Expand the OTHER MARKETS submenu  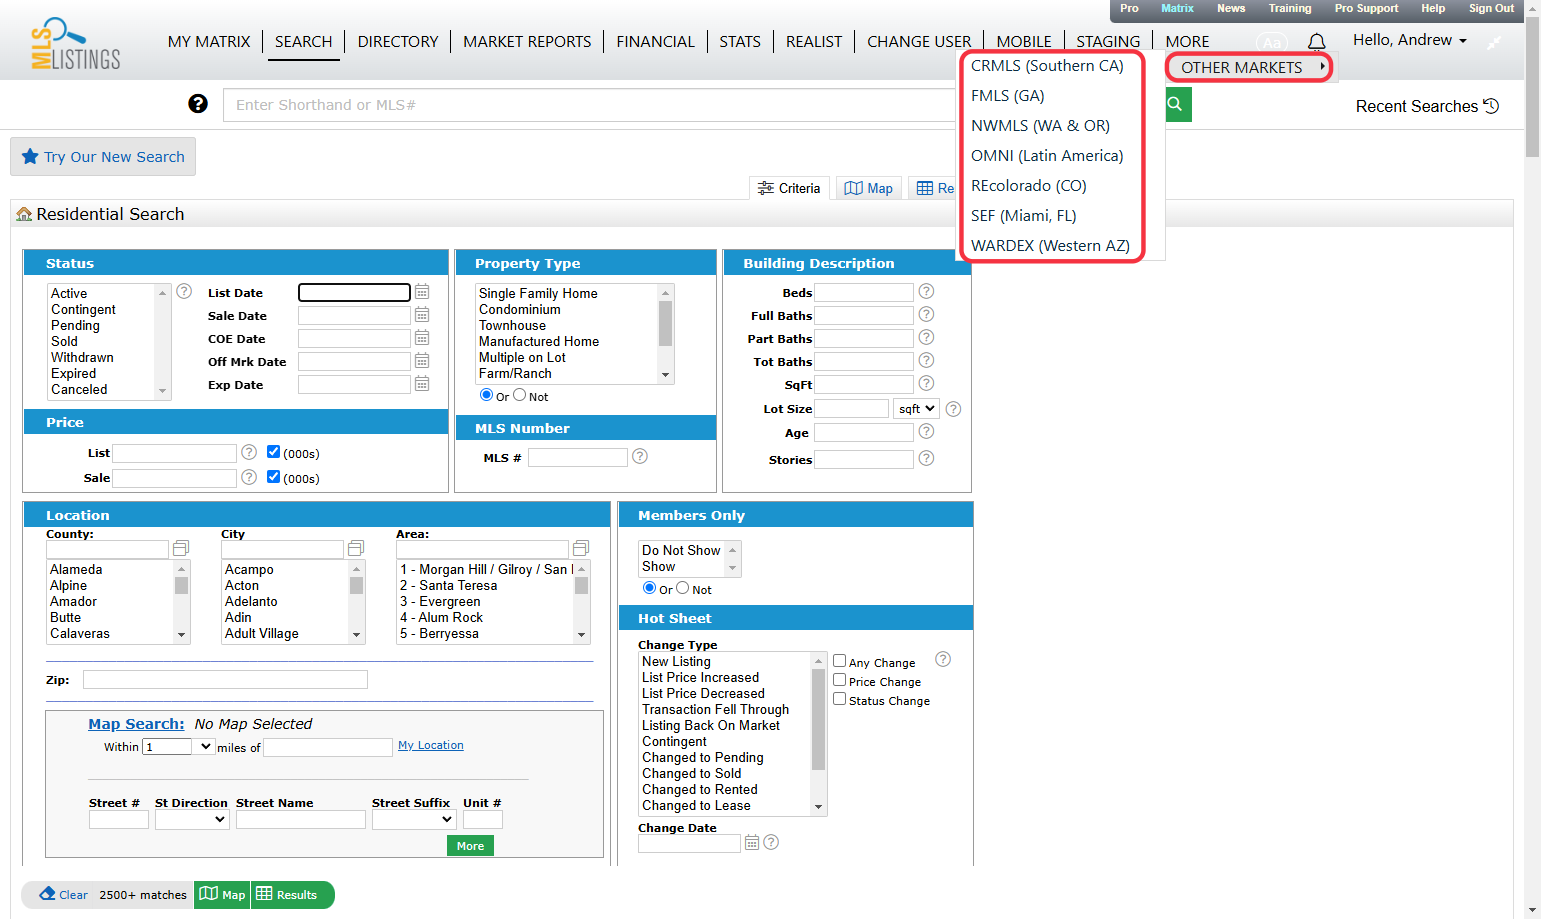[1249, 67]
